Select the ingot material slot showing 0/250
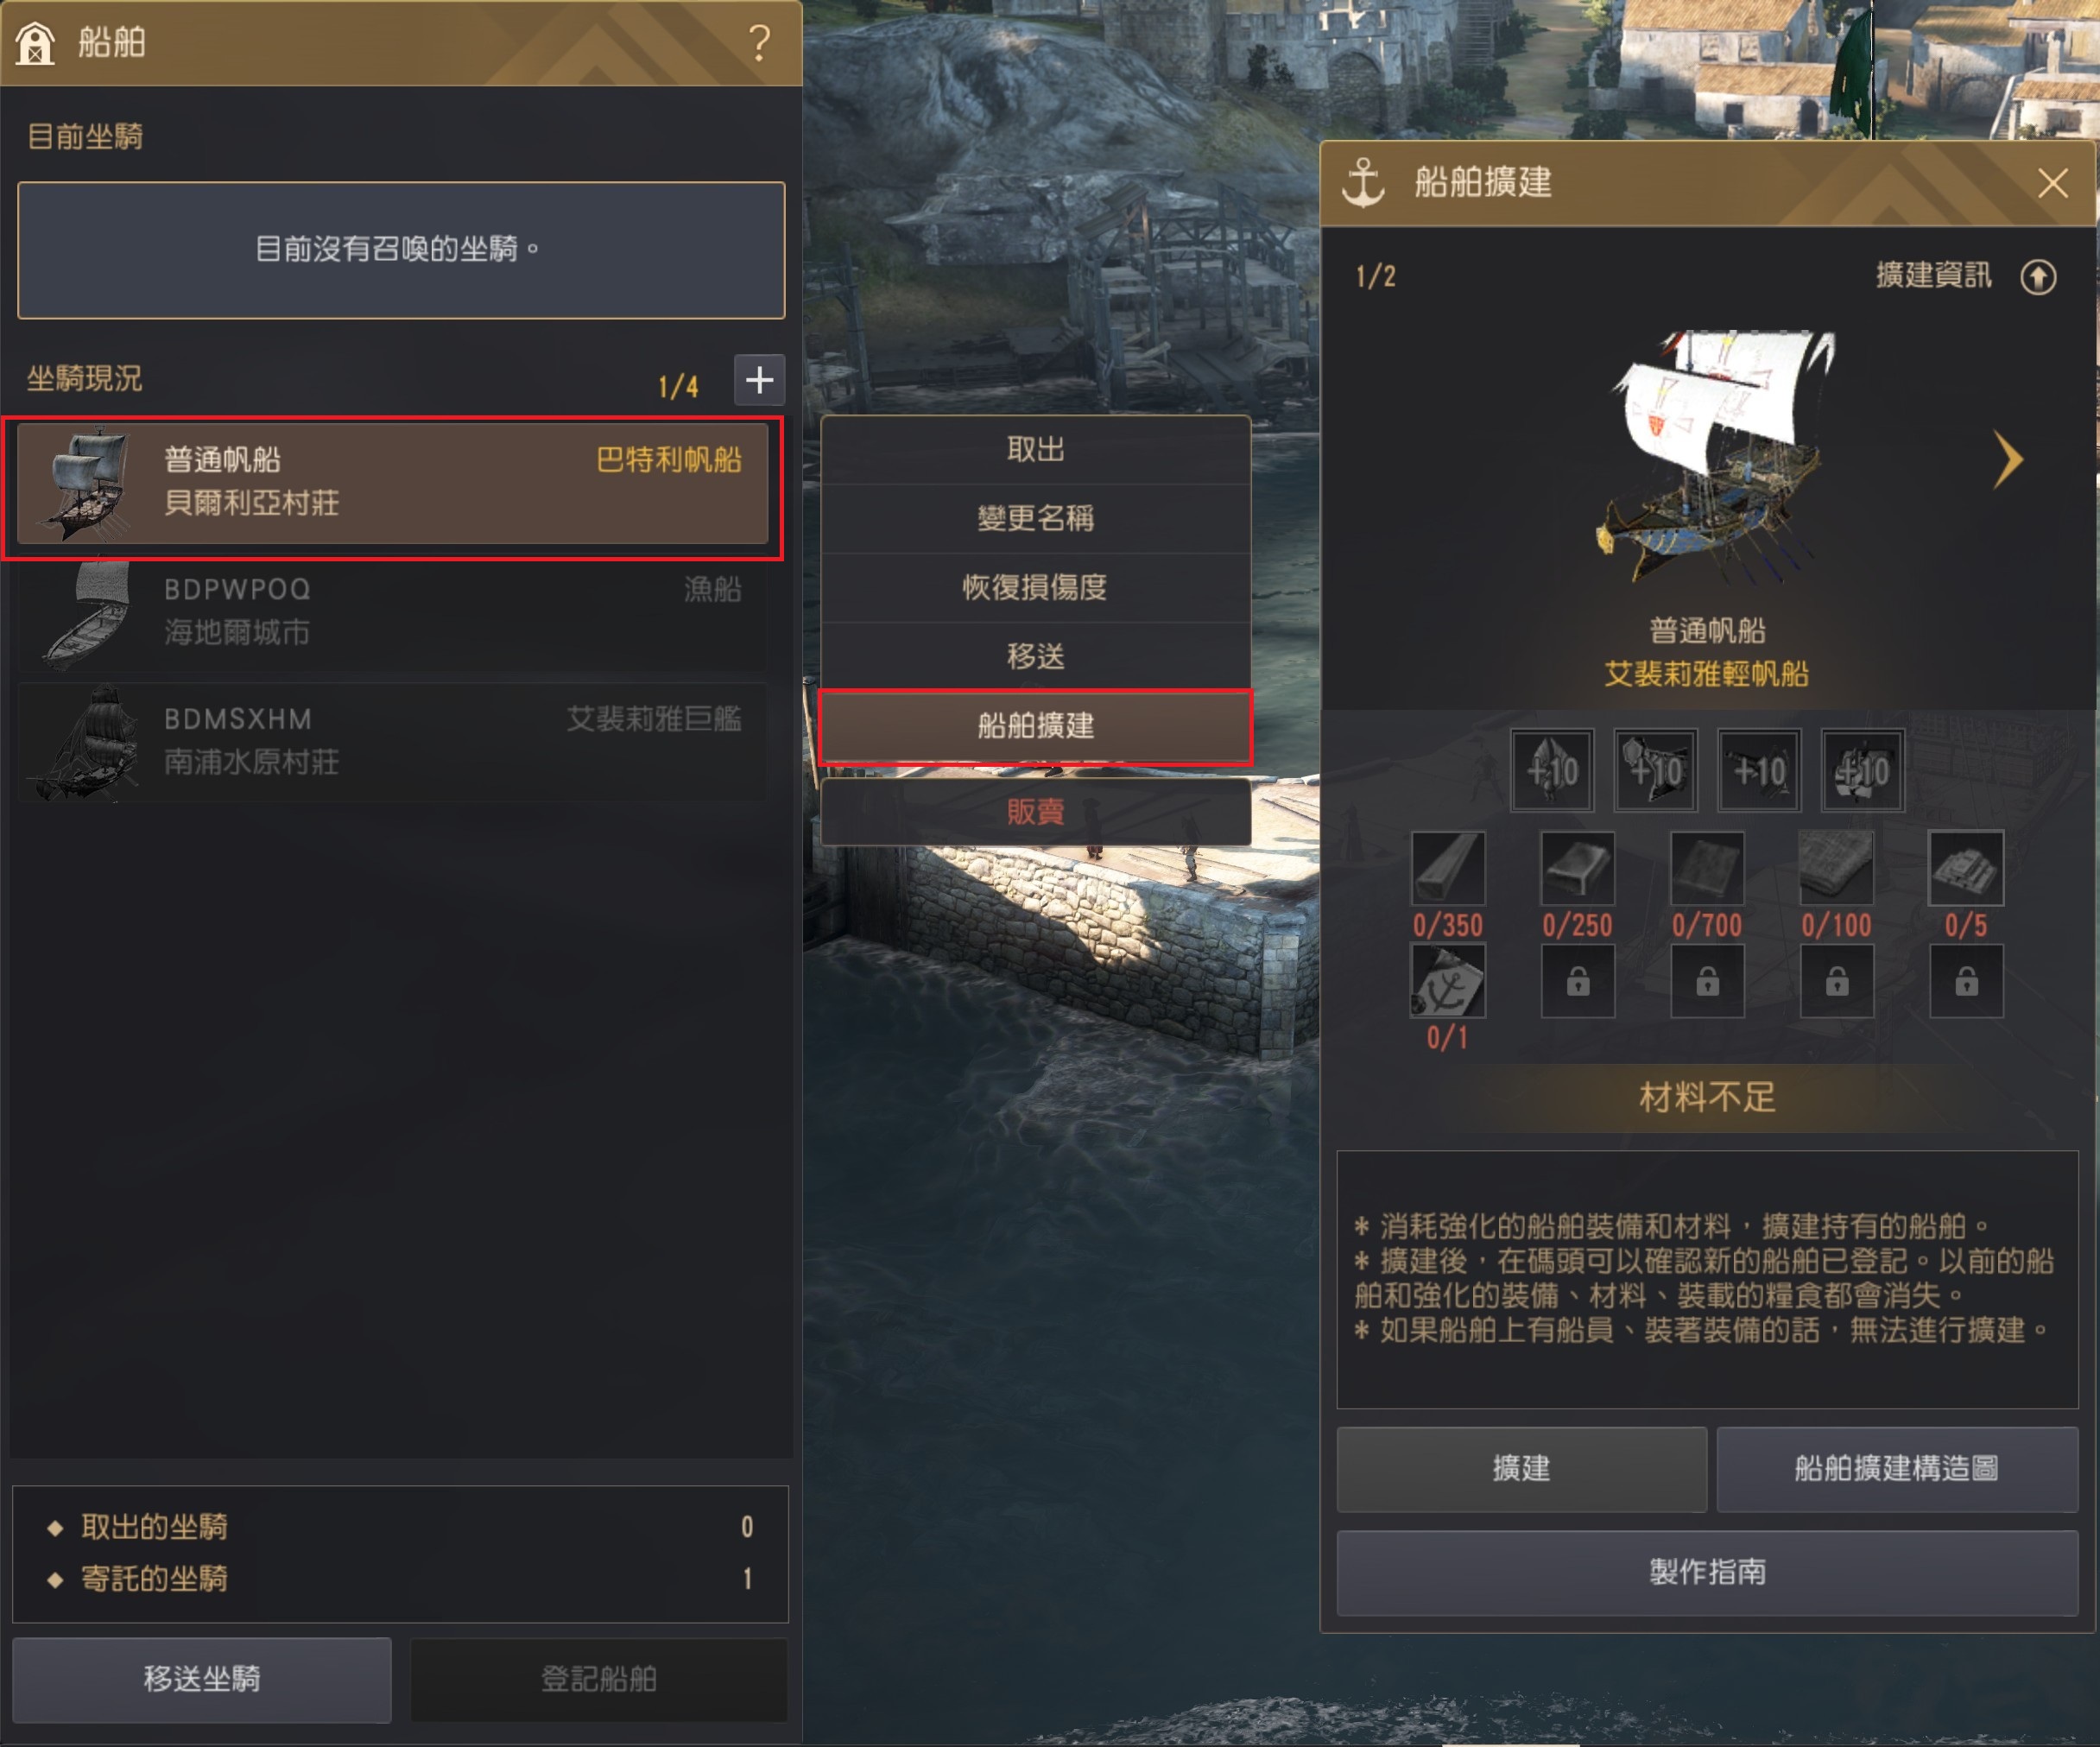Viewport: 2100px width, 1747px height. [1577, 867]
